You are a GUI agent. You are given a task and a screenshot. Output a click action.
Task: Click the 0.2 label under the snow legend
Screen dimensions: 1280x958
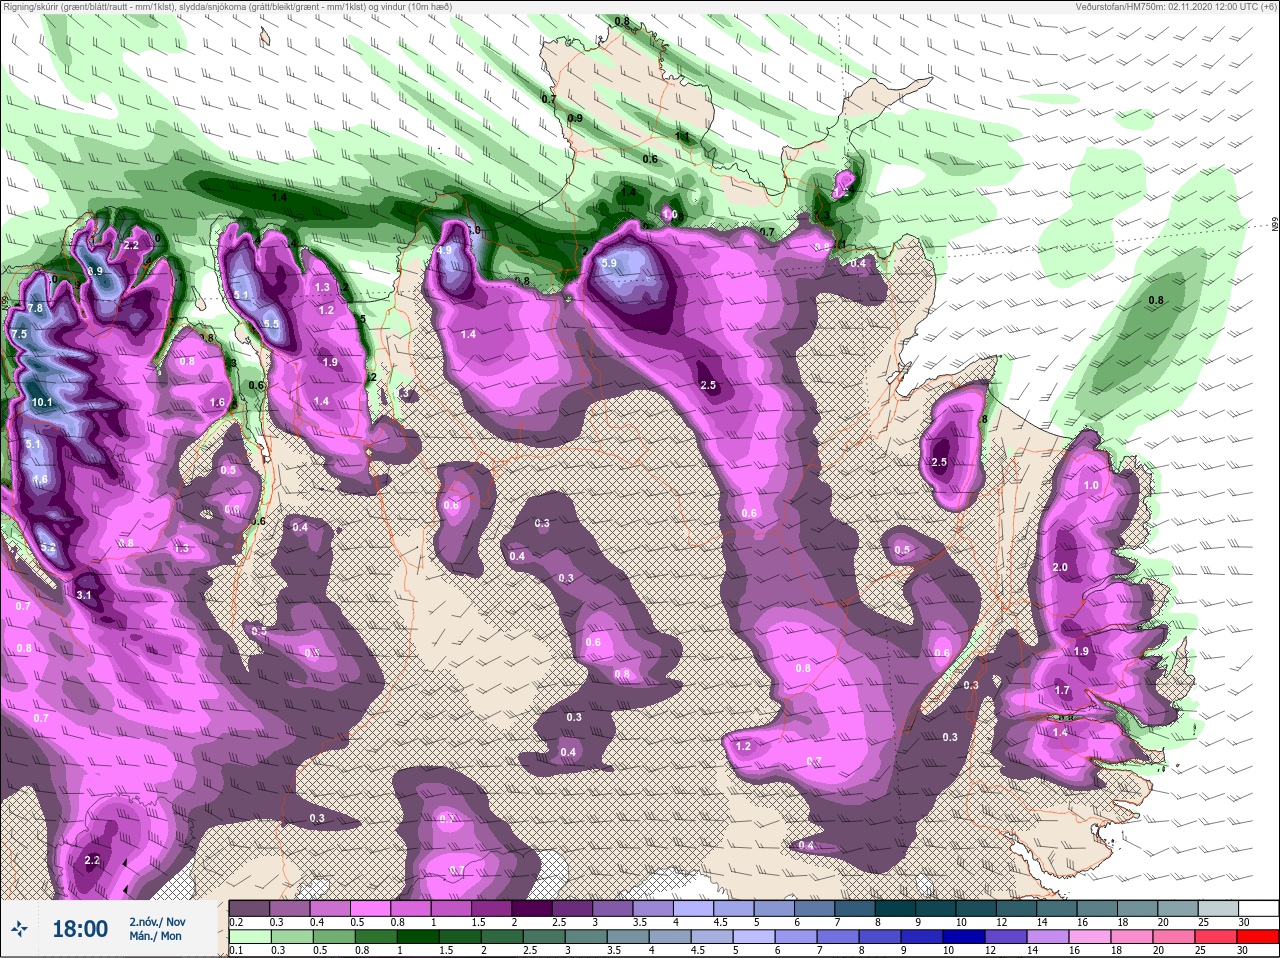click(236, 922)
